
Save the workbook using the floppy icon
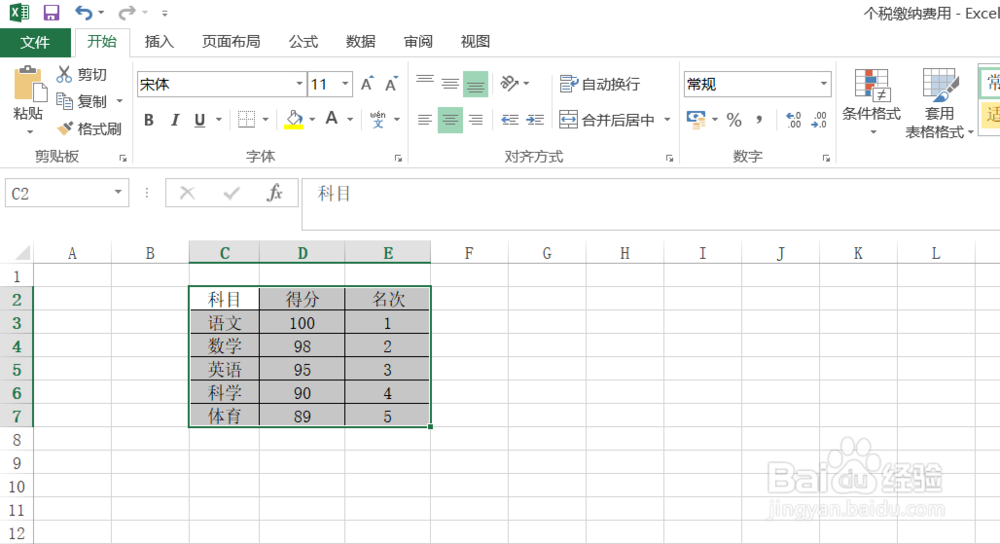(51, 12)
